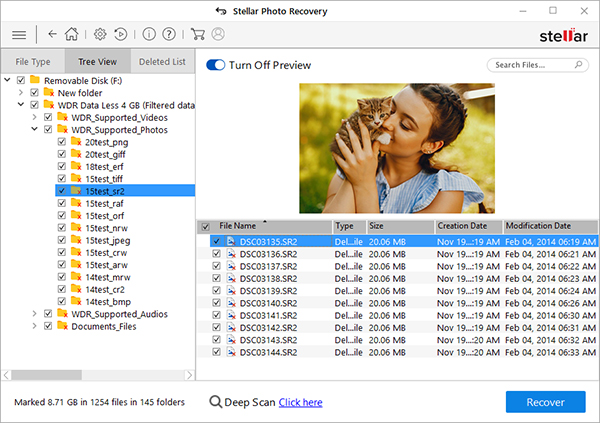Click the shopping cart icon
The image size is (600, 423).
point(197,34)
